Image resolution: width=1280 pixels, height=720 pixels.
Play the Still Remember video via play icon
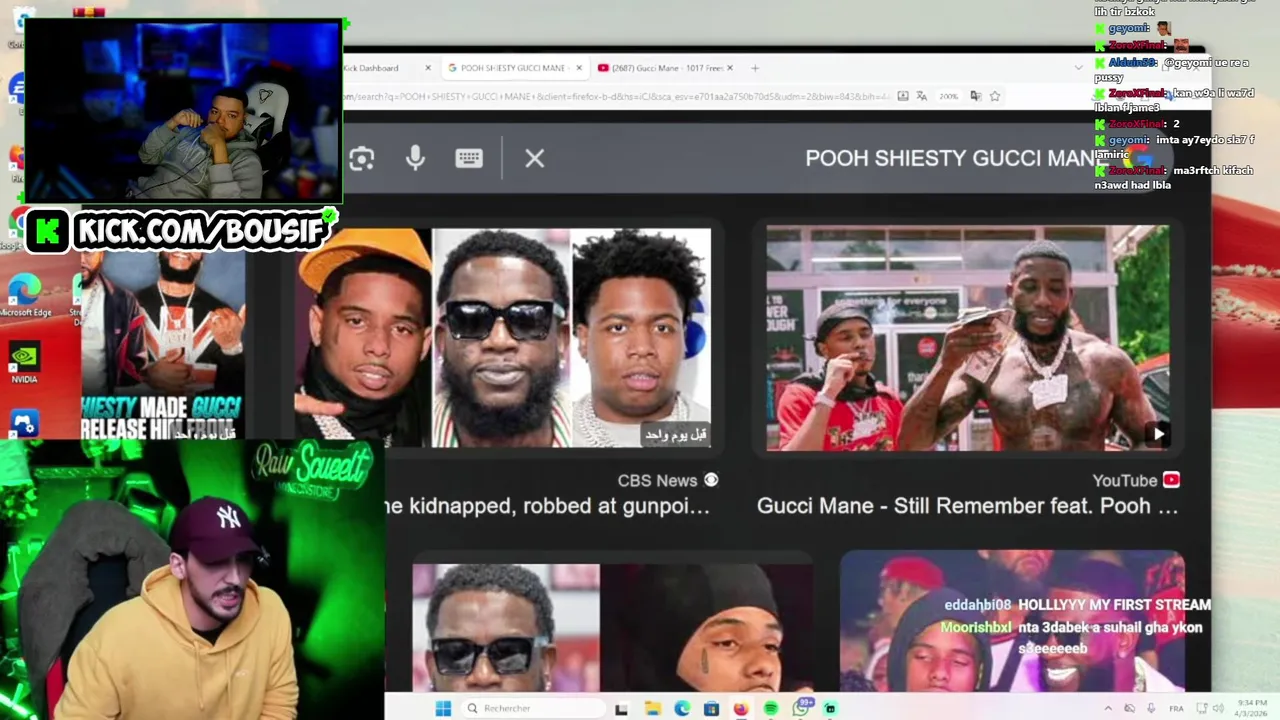click(x=1157, y=434)
